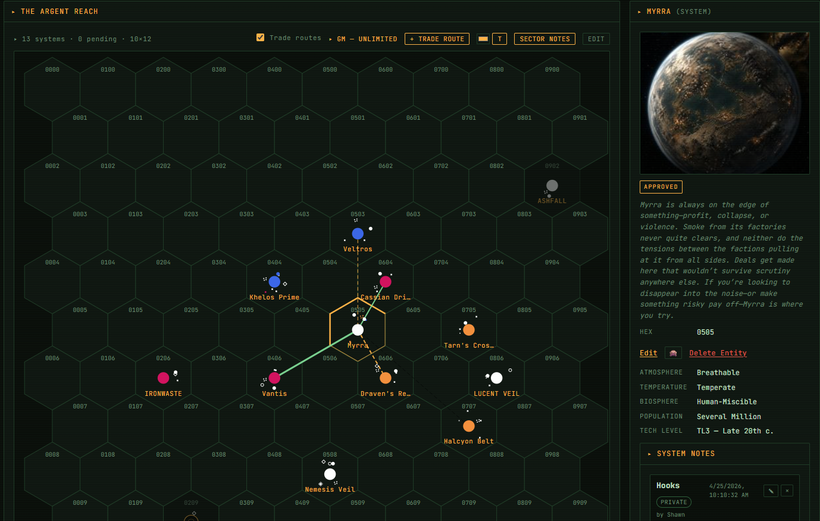Click the Halcyon Belt label
This screenshot has height=521, width=820.
(x=468, y=441)
